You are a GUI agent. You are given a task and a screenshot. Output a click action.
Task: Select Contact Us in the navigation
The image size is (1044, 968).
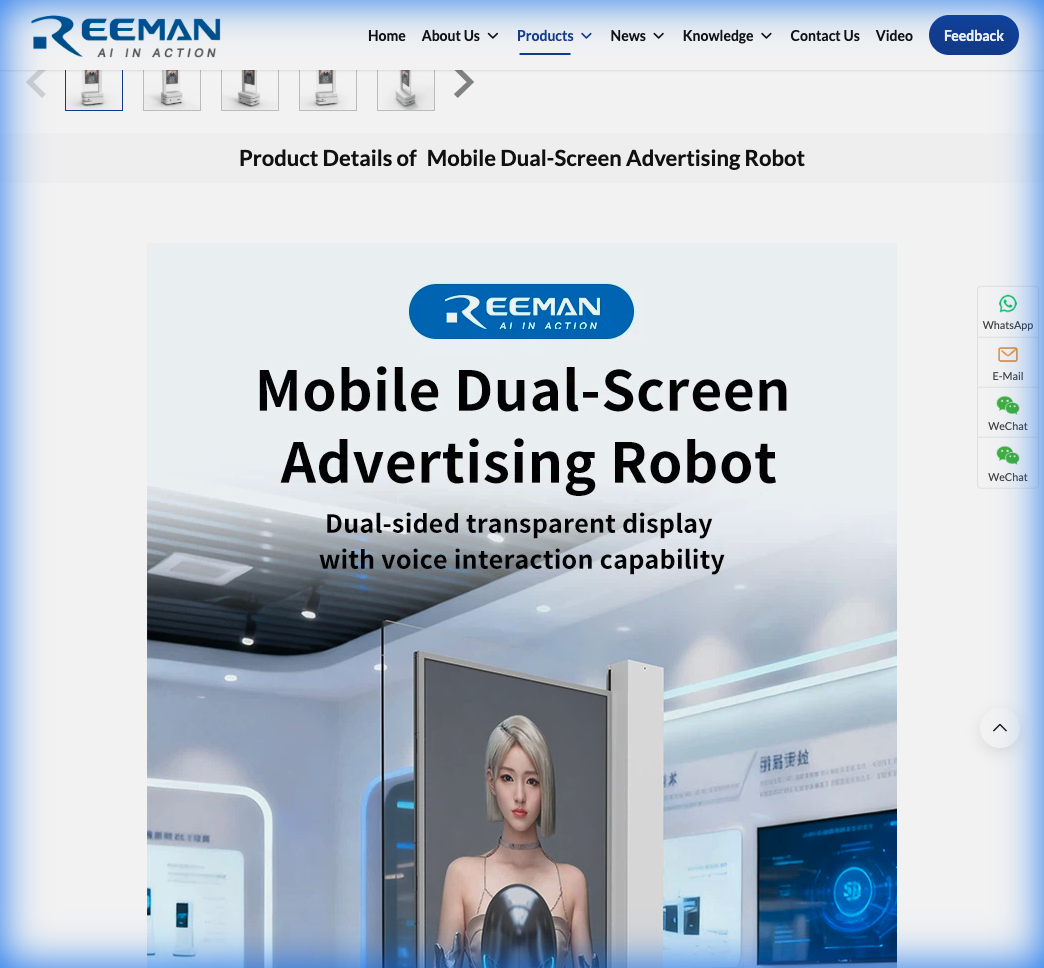(x=825, y=35)
